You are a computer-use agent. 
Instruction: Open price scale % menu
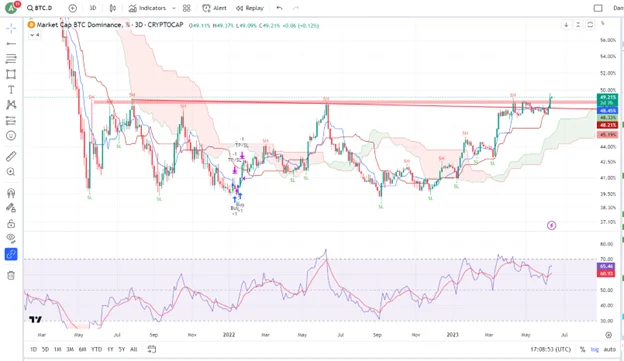pos(603,23)
